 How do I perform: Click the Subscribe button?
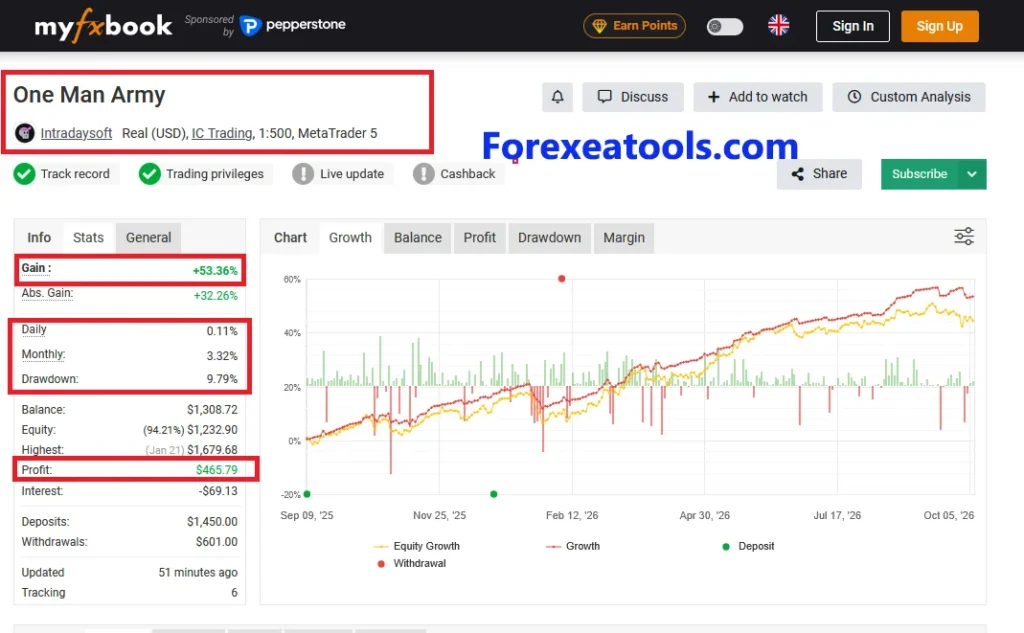click(920, 174)
